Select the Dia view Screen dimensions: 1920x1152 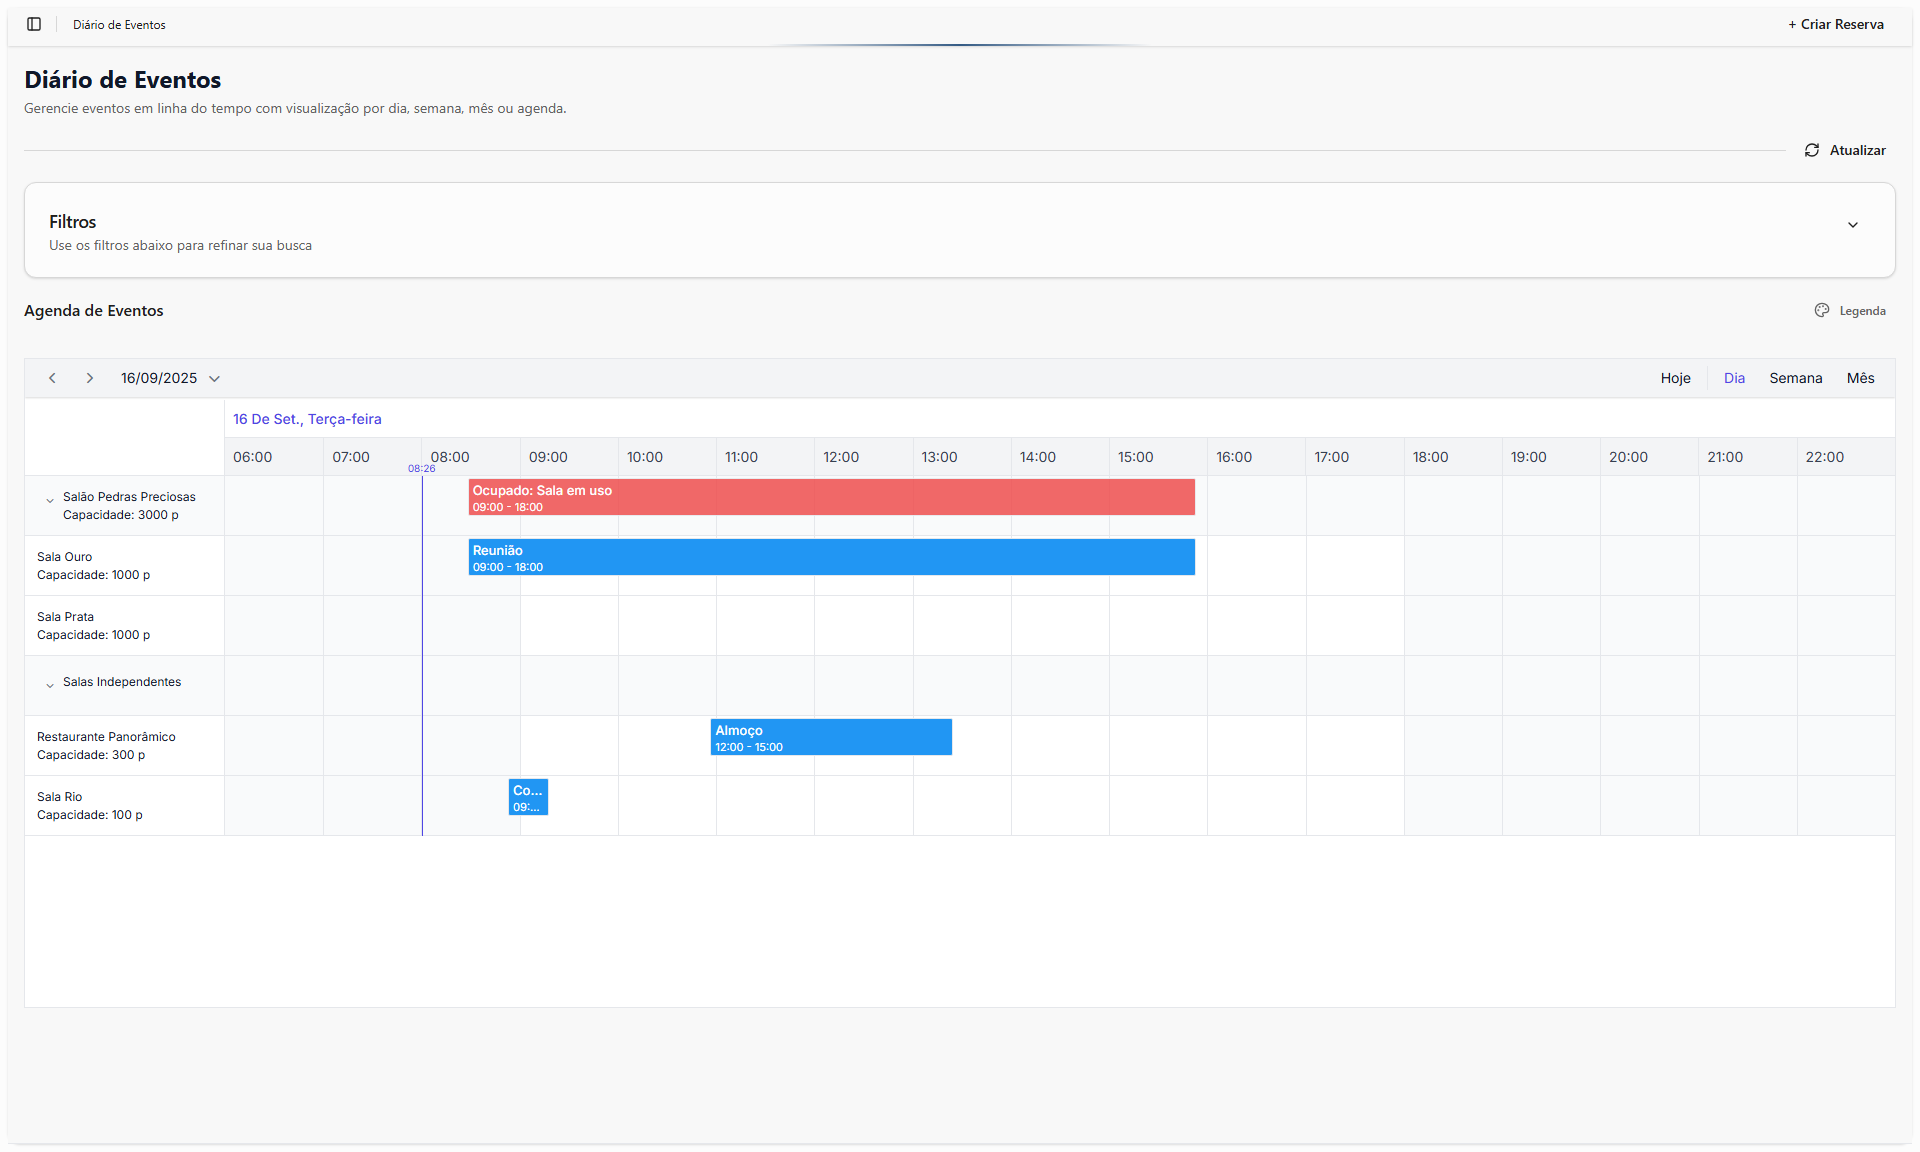click(1734, 378)
